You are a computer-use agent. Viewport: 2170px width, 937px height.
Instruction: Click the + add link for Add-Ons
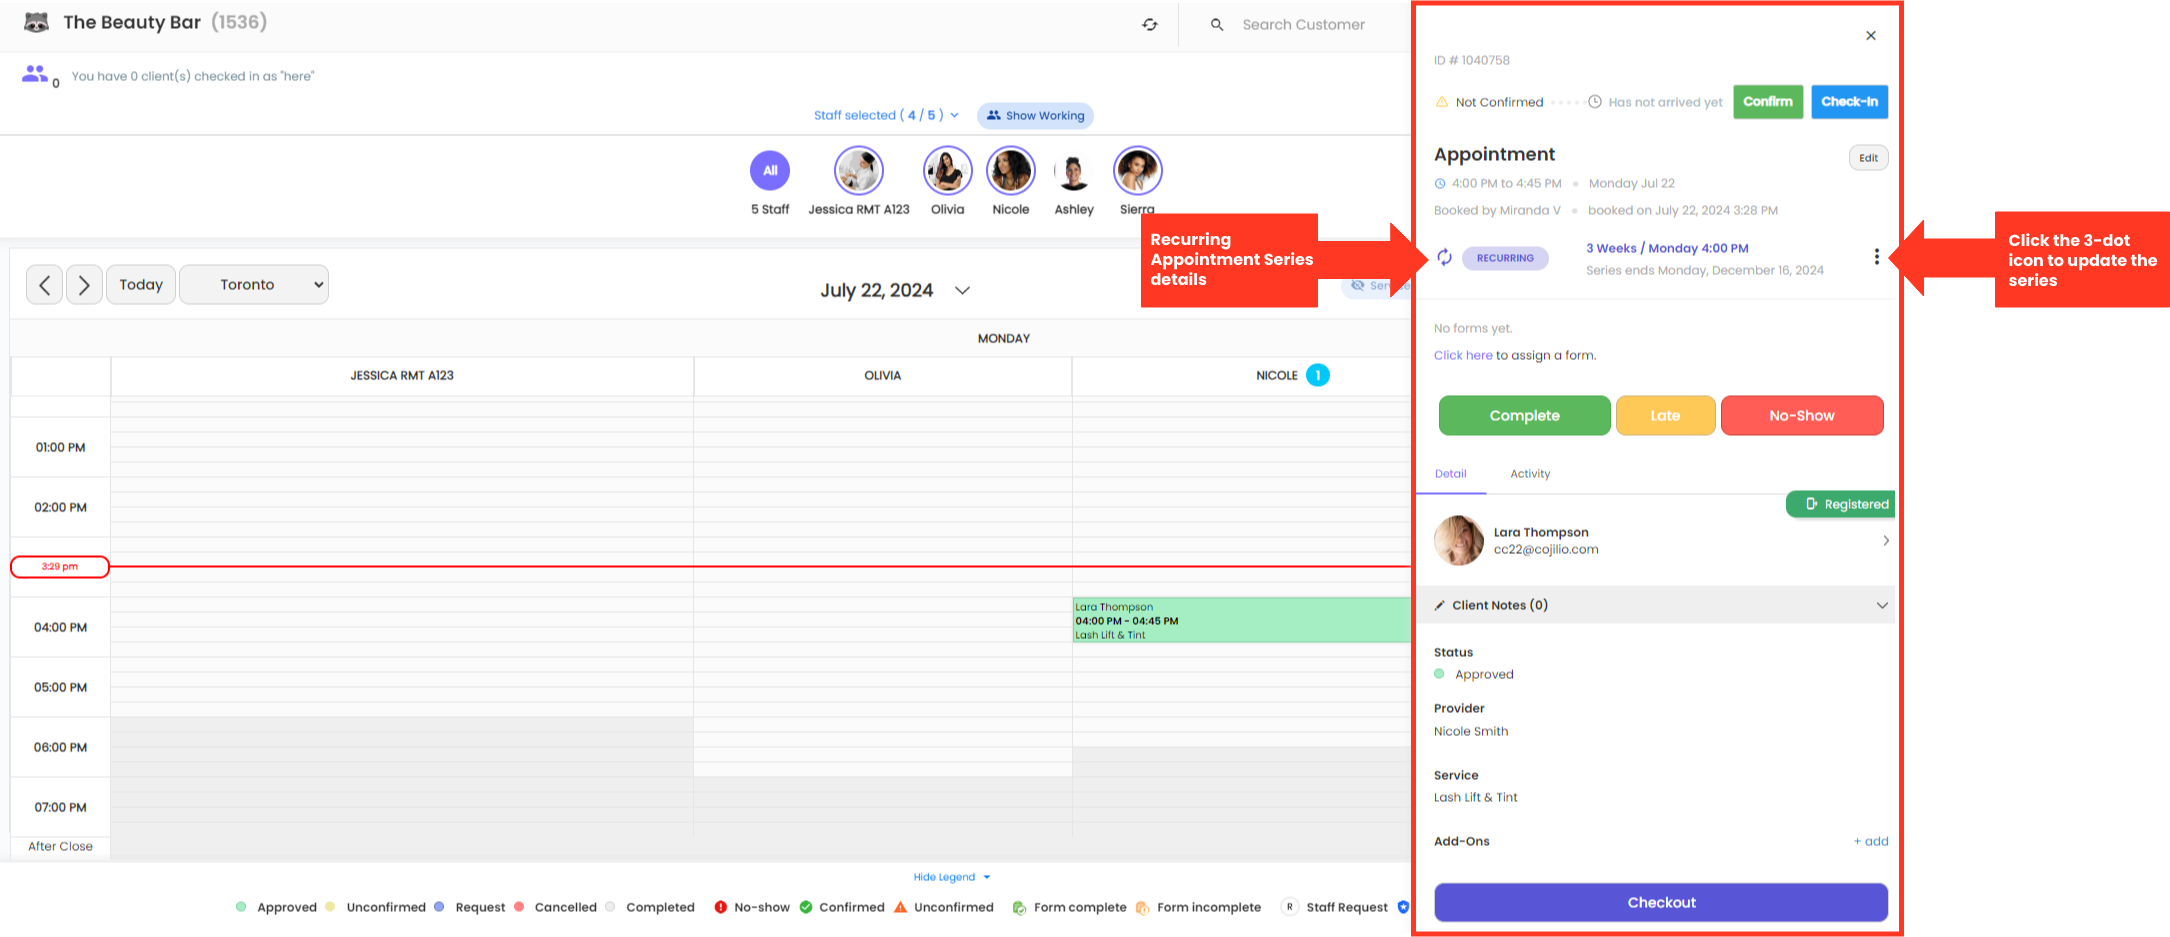1871,841
